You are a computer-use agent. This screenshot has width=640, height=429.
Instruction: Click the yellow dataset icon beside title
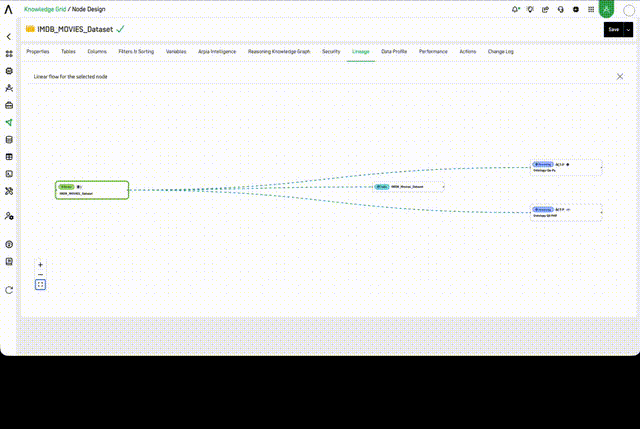(x=30, y=29)
